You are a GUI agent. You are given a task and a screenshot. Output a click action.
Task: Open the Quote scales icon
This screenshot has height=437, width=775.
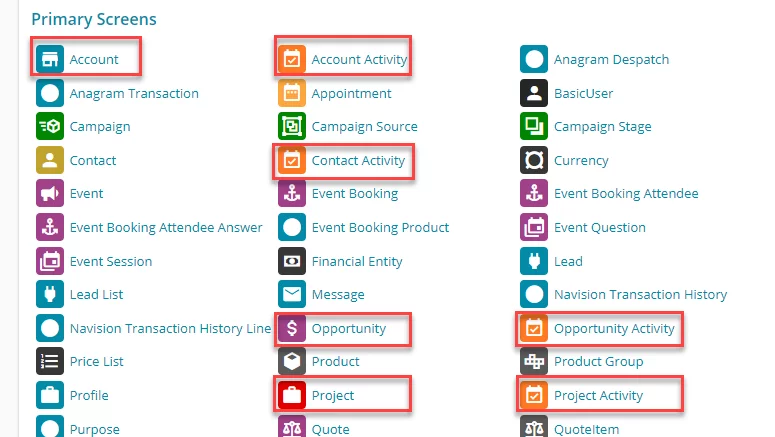pyautogui.click(x=292, y=426)
